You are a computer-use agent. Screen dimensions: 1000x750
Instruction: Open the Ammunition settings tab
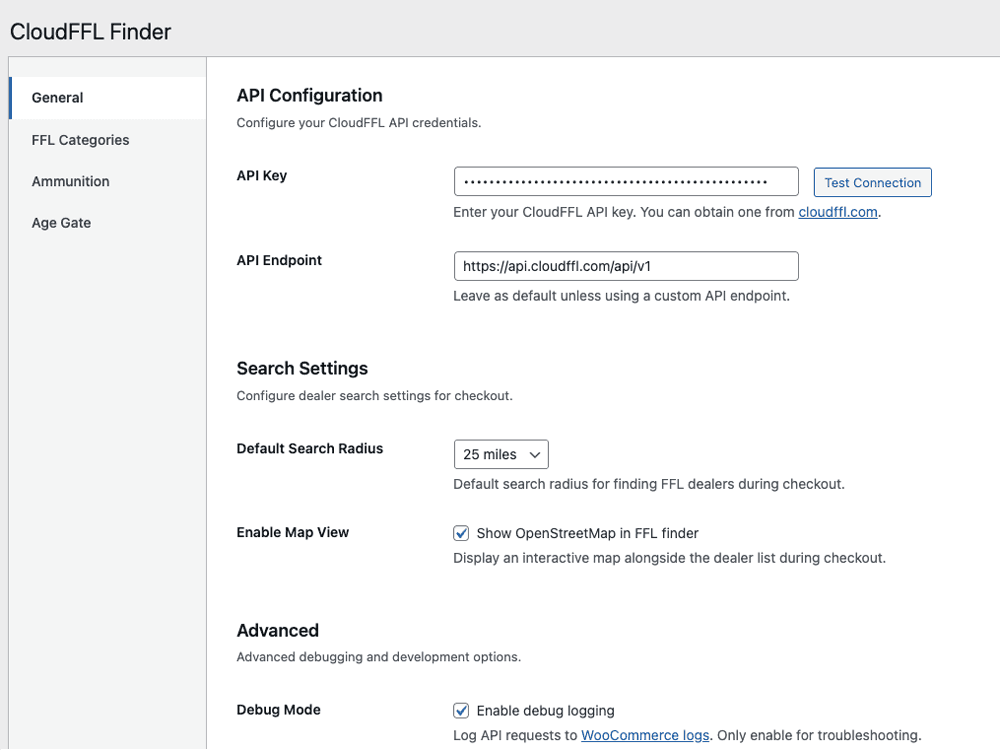pyautogui.click(x=70, y=181)
